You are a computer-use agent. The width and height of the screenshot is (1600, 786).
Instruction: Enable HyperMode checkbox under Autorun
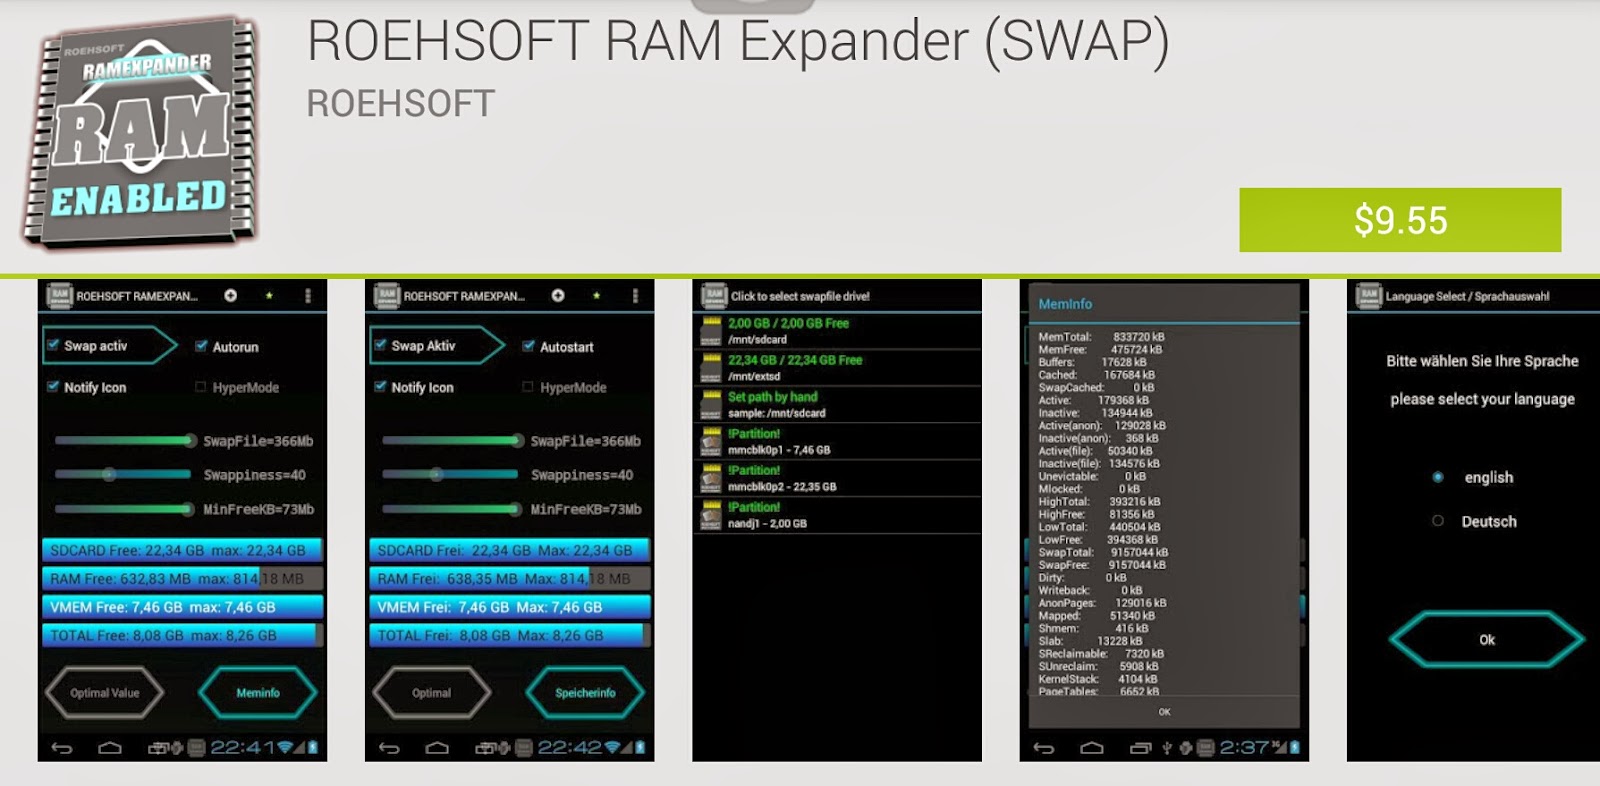point(201,387)
